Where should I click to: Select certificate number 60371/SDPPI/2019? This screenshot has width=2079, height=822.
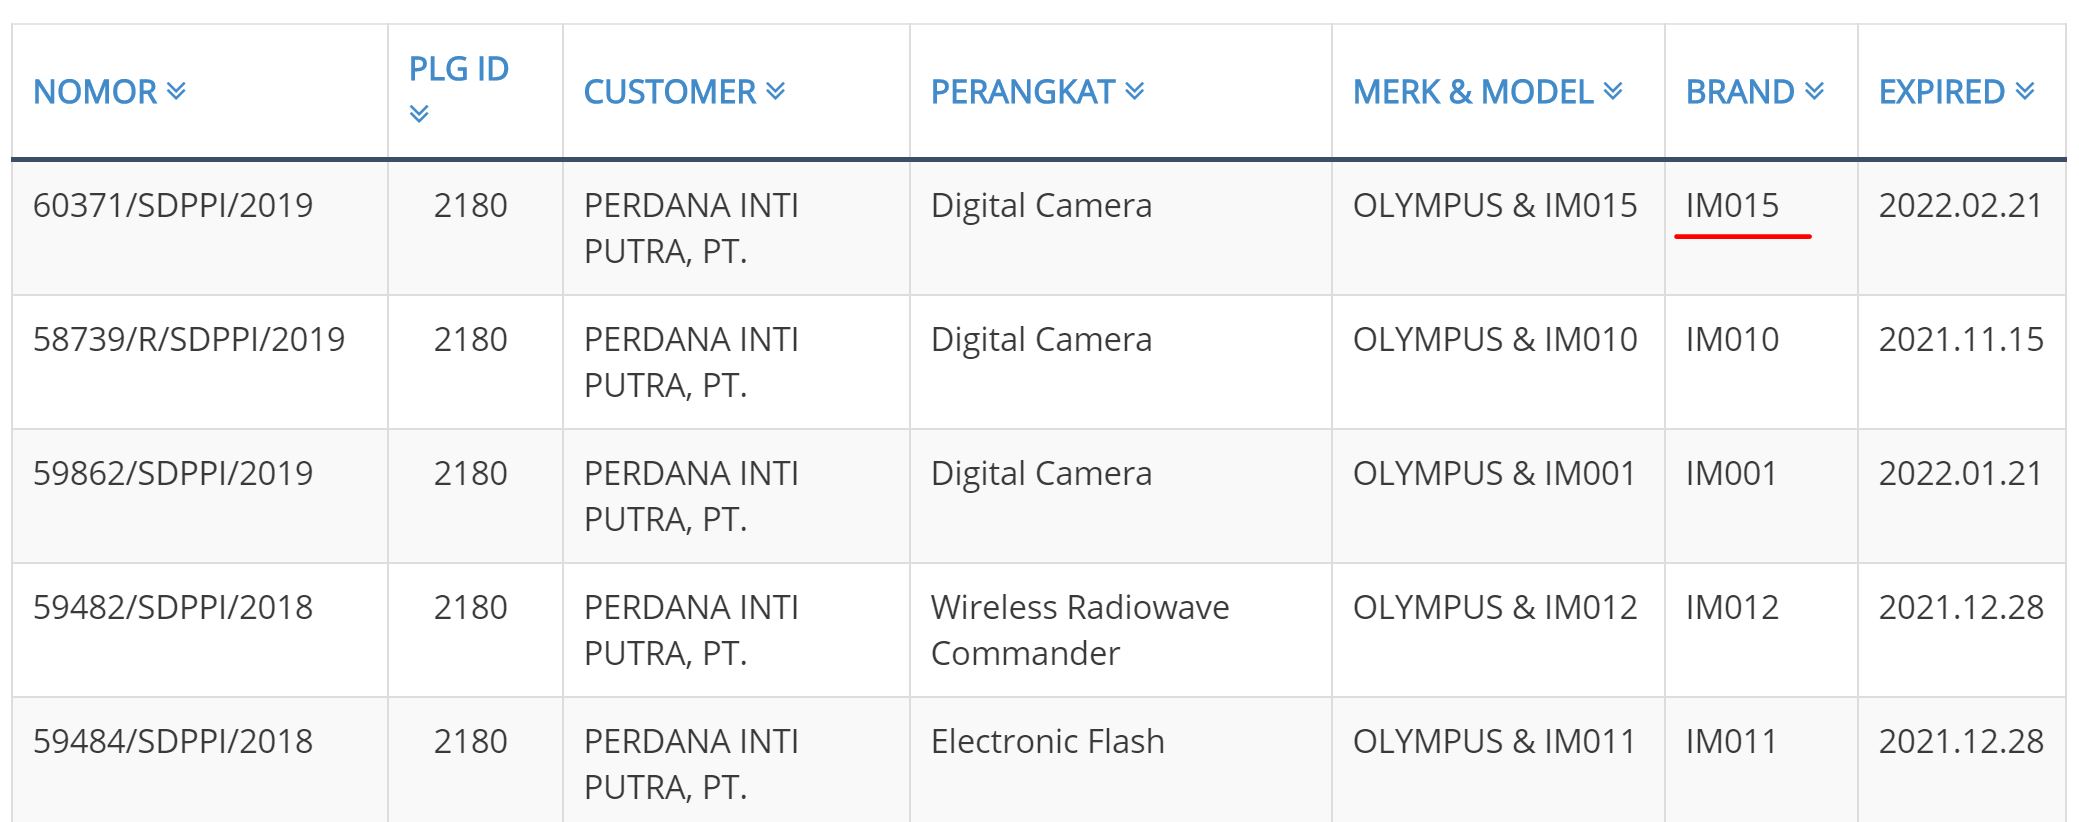[x=173, y=206]
